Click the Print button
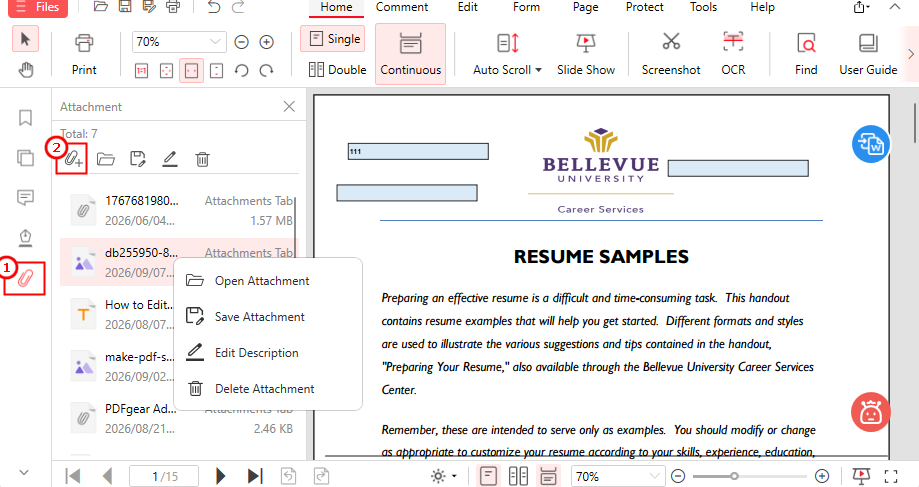 pyautogui.click(x=84, y=55)
